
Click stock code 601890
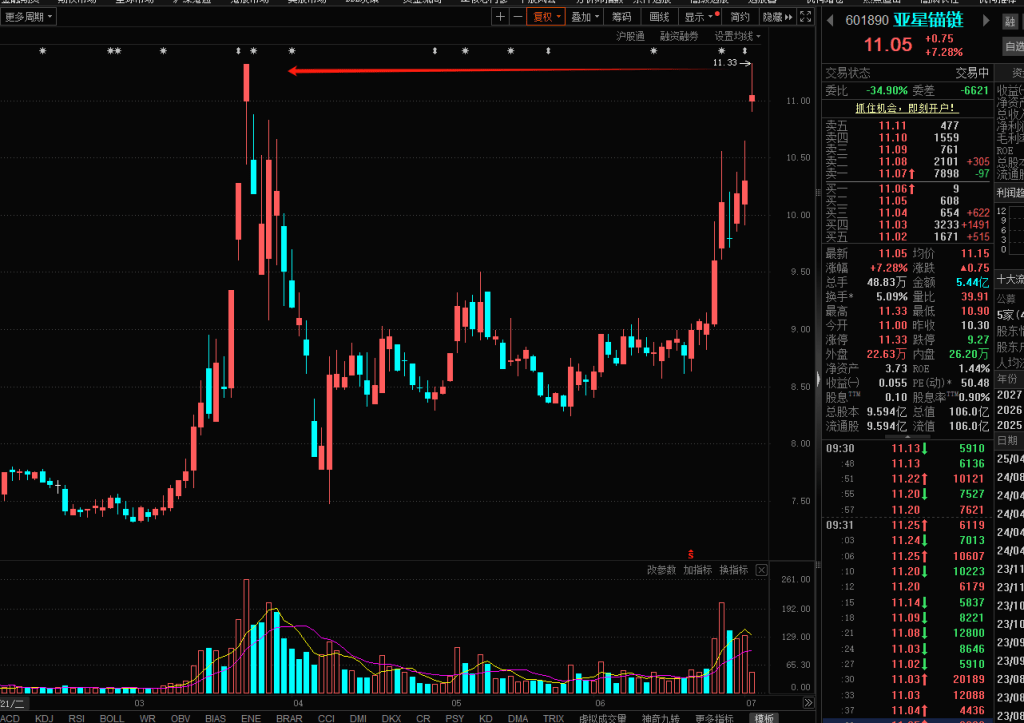click(x=867, y=21)
